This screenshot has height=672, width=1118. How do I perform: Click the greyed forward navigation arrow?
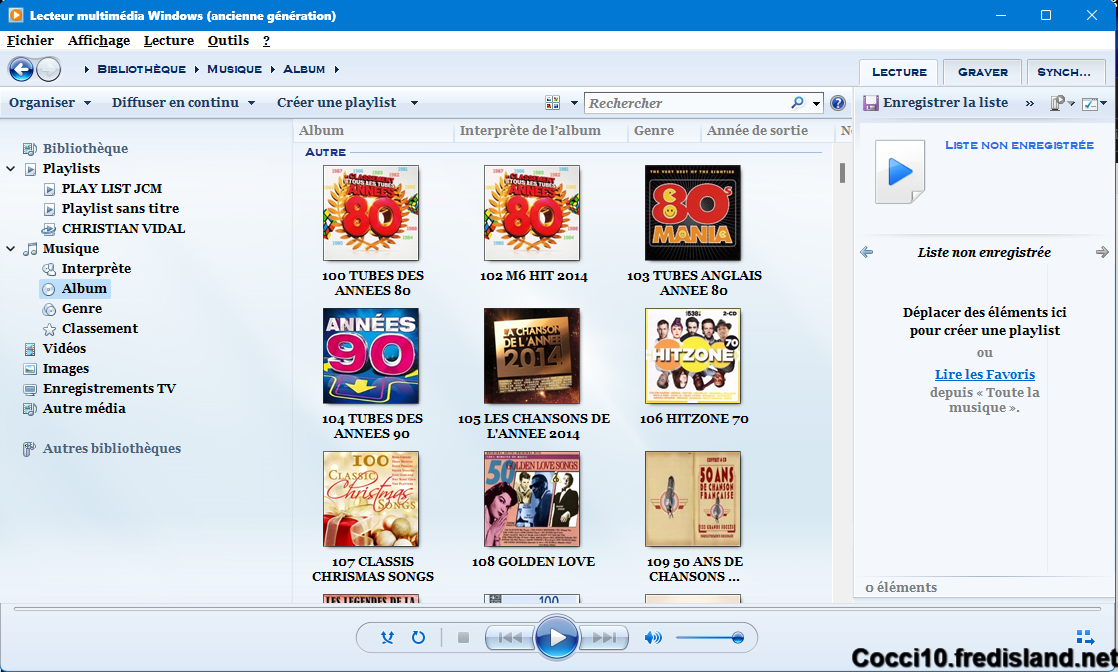[48, 69]
